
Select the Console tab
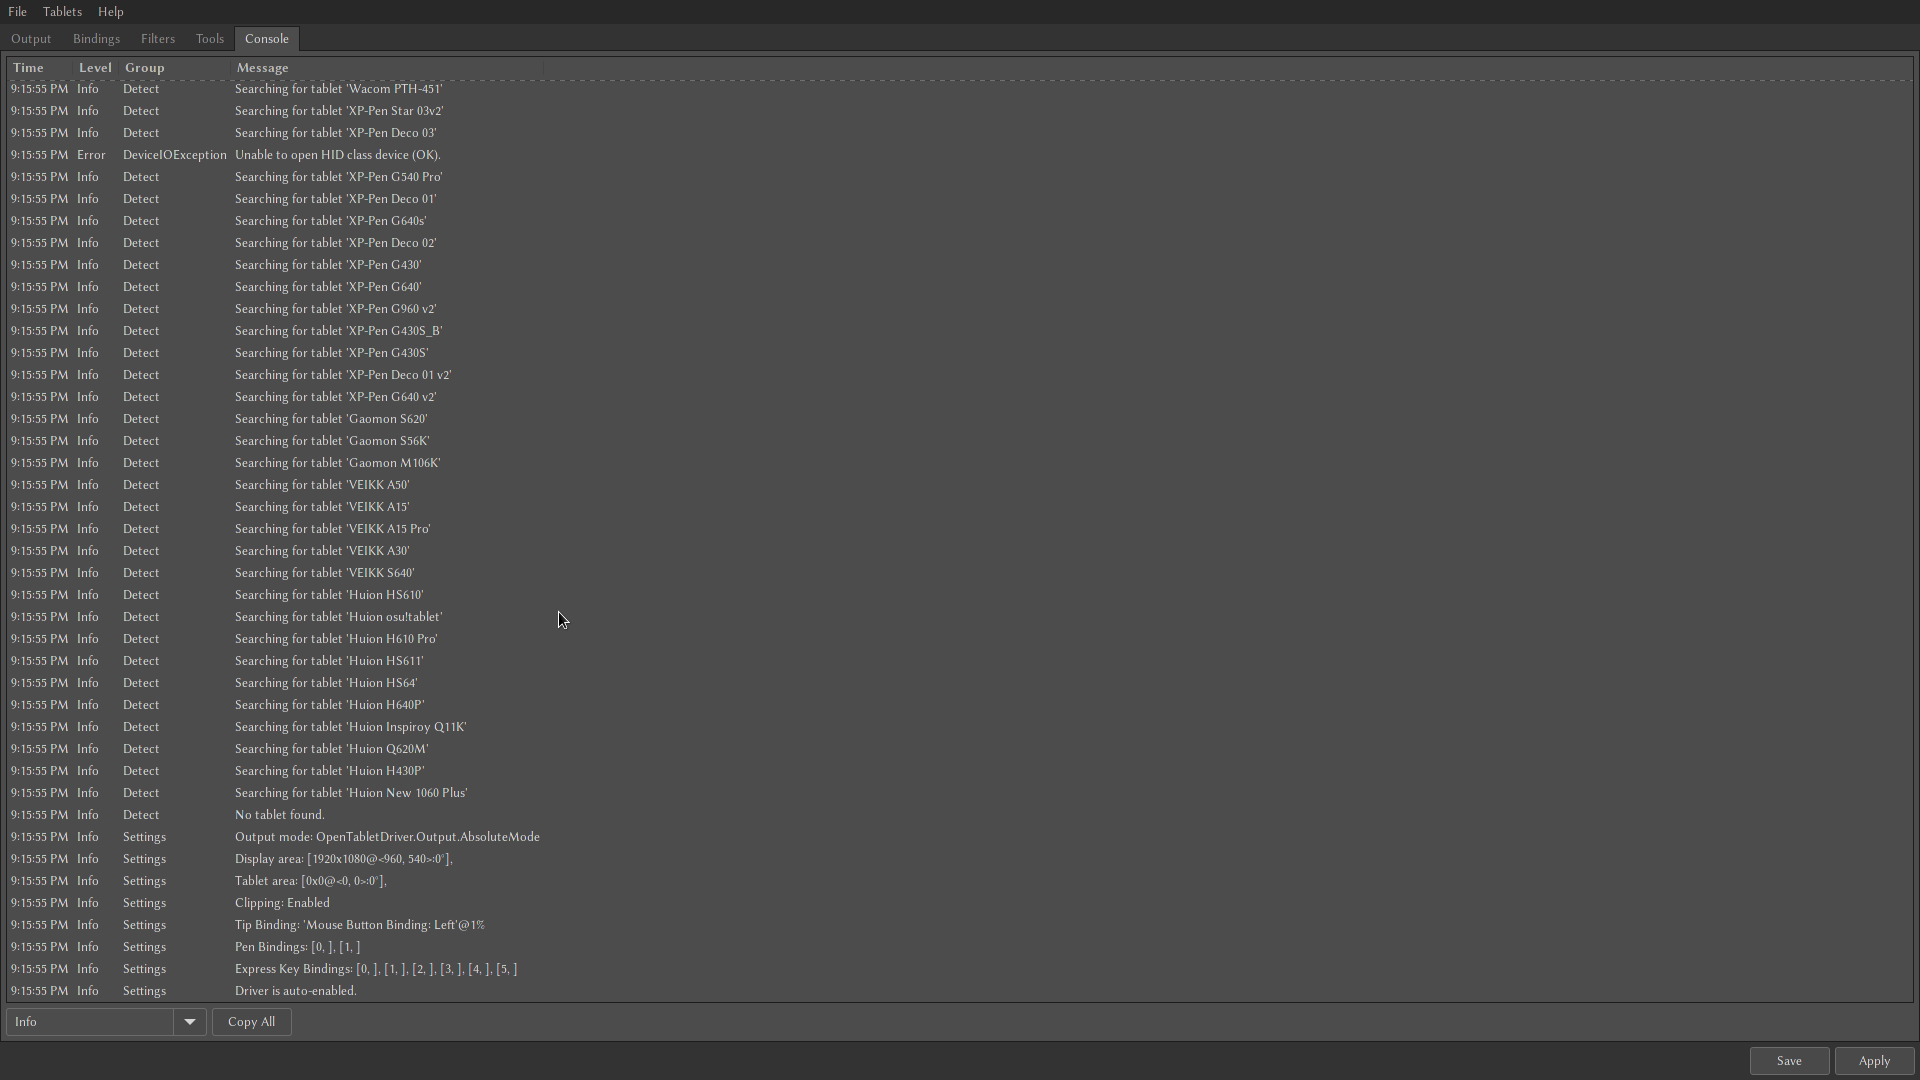click(x=266, y=39)
